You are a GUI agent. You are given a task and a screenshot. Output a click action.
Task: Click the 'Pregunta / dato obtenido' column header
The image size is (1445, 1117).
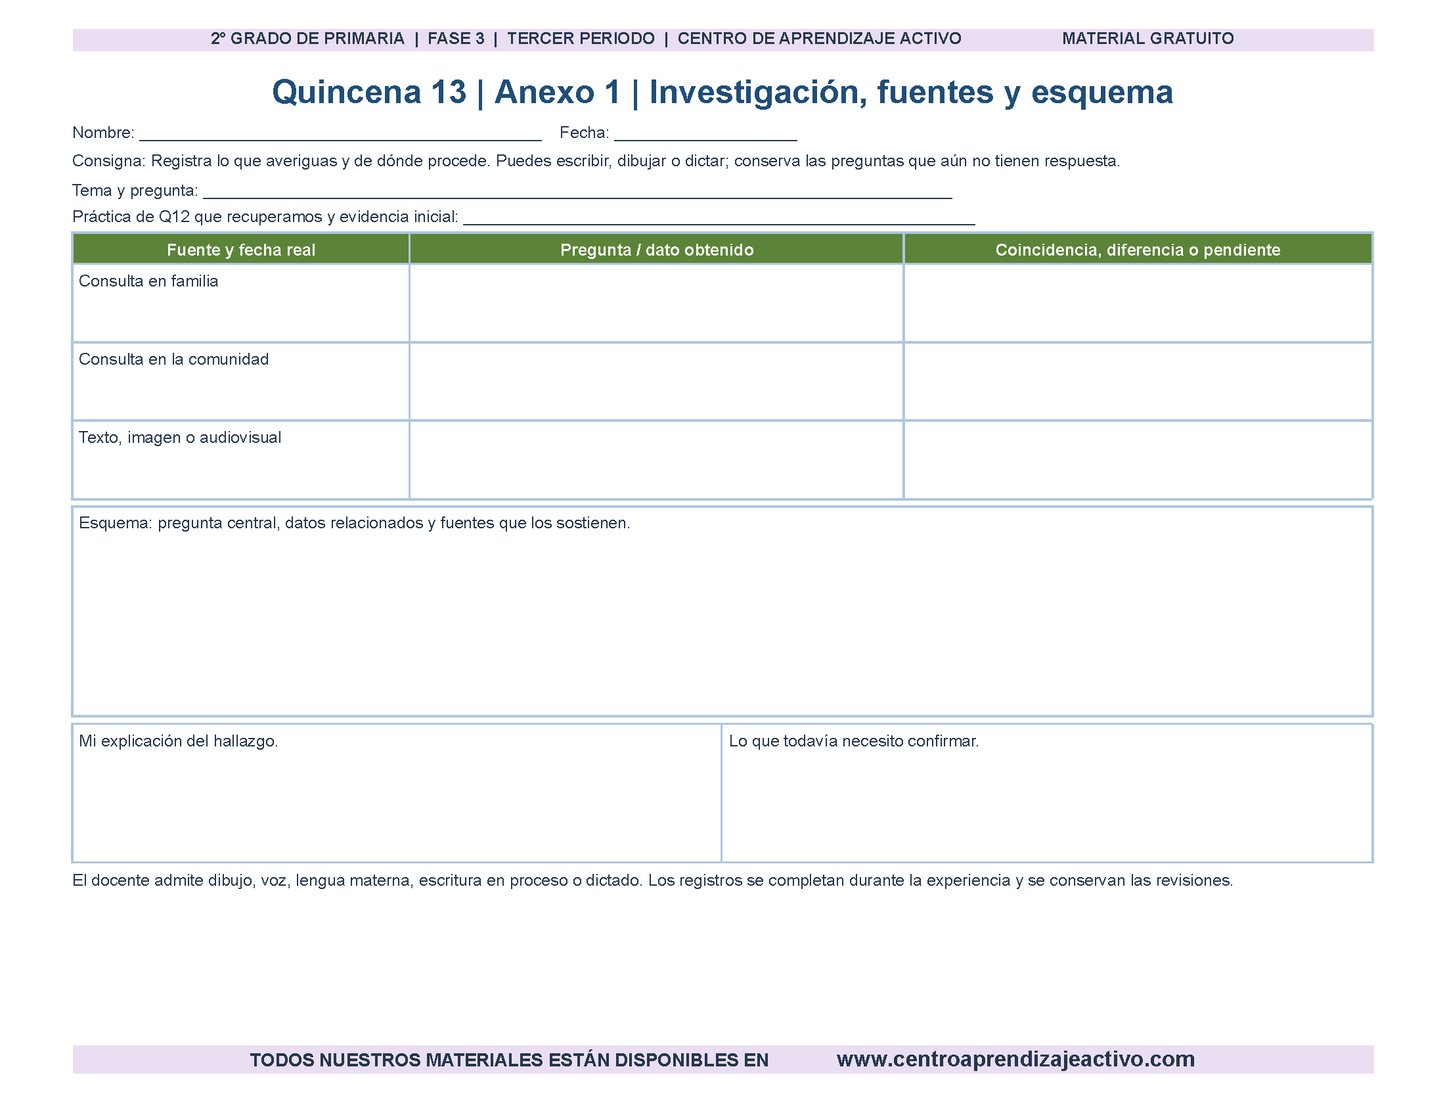coord(657,250)
